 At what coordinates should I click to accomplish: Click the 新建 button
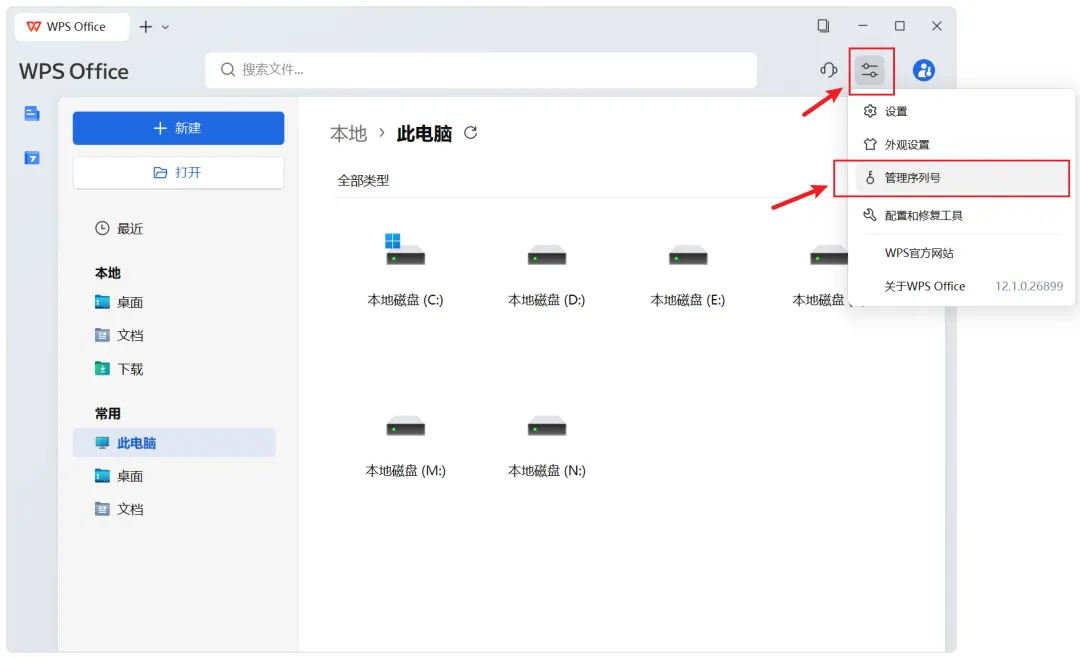pos(178,128)
